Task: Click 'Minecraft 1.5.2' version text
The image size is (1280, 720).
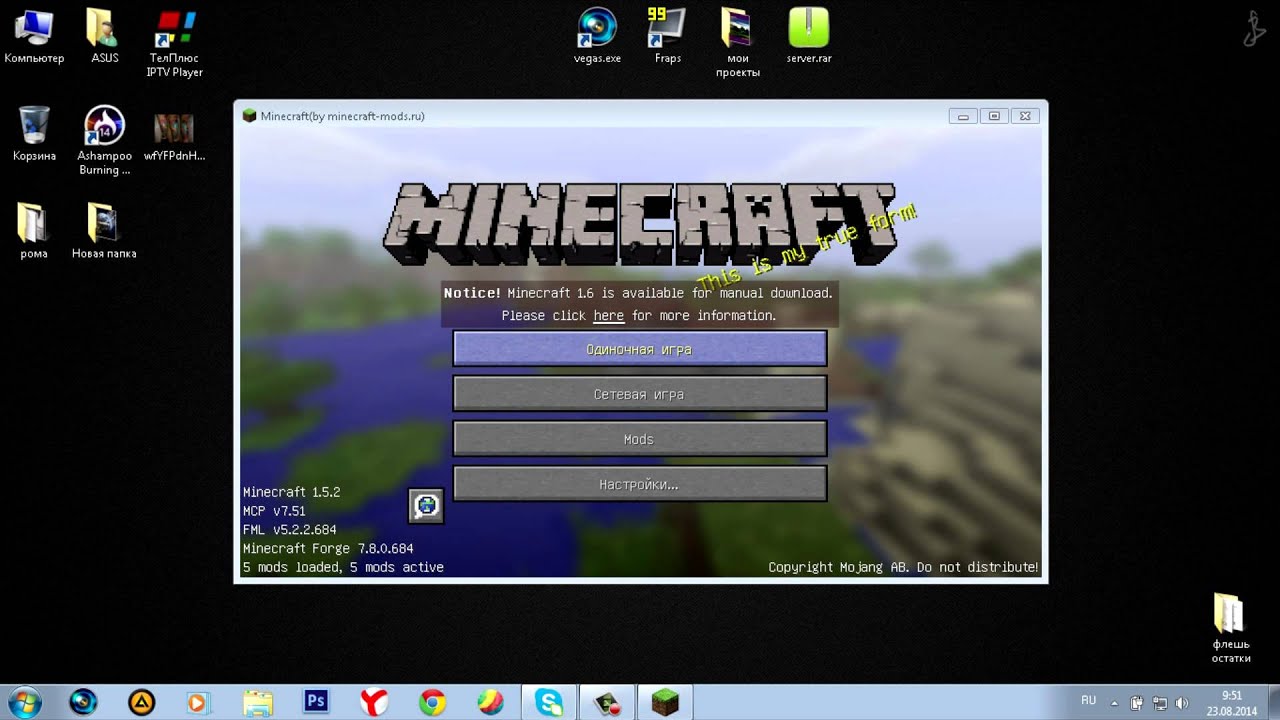Action: [x=291, y=492]
